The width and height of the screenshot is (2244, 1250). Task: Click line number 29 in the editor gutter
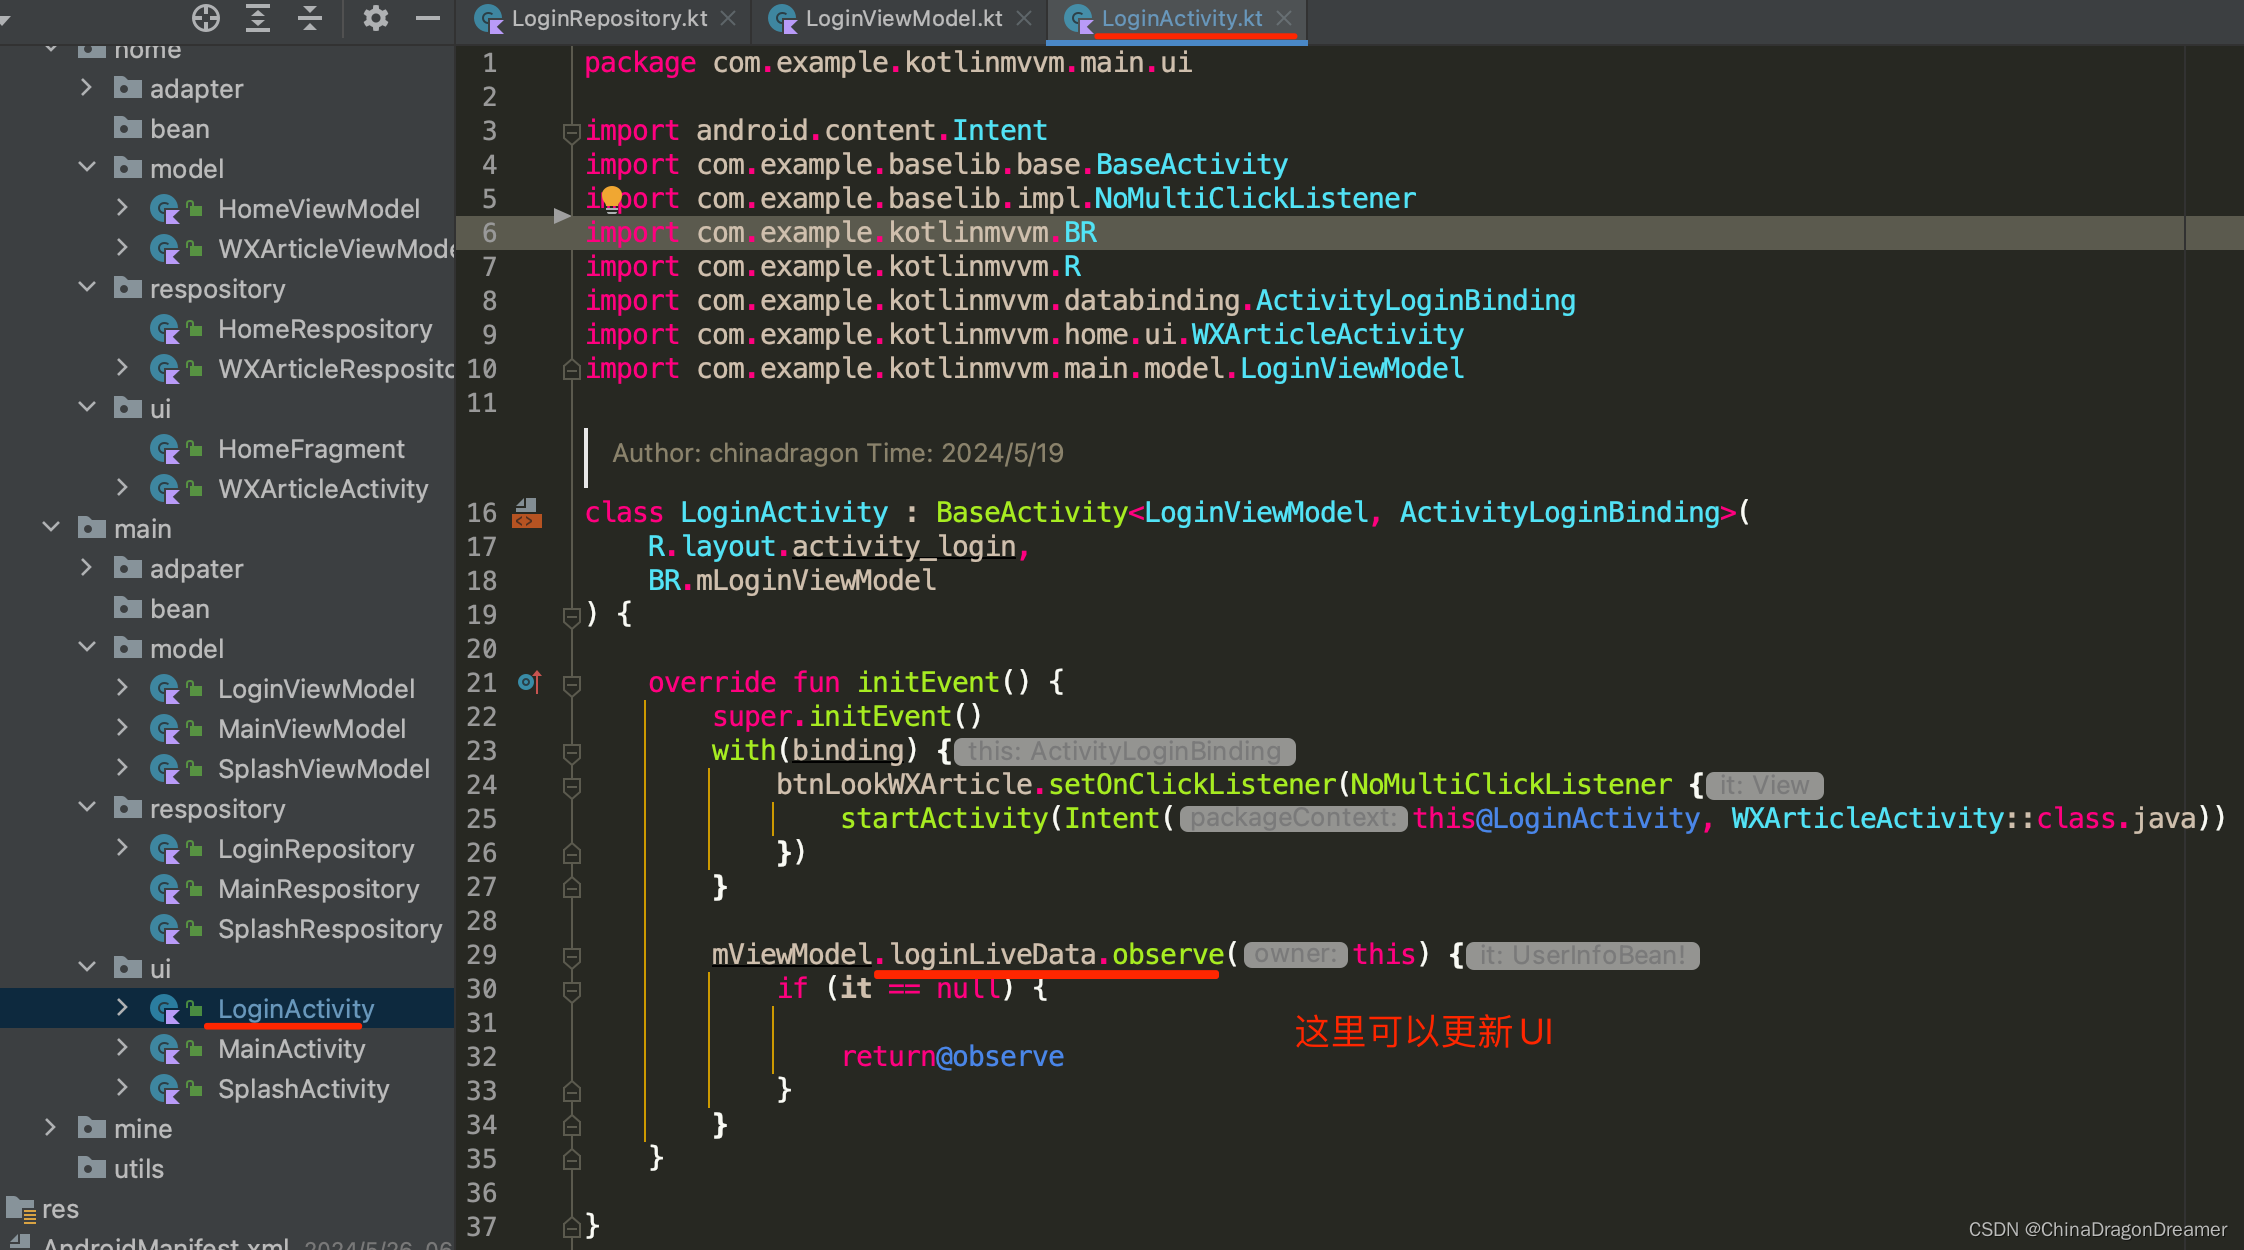pos(481,955)
